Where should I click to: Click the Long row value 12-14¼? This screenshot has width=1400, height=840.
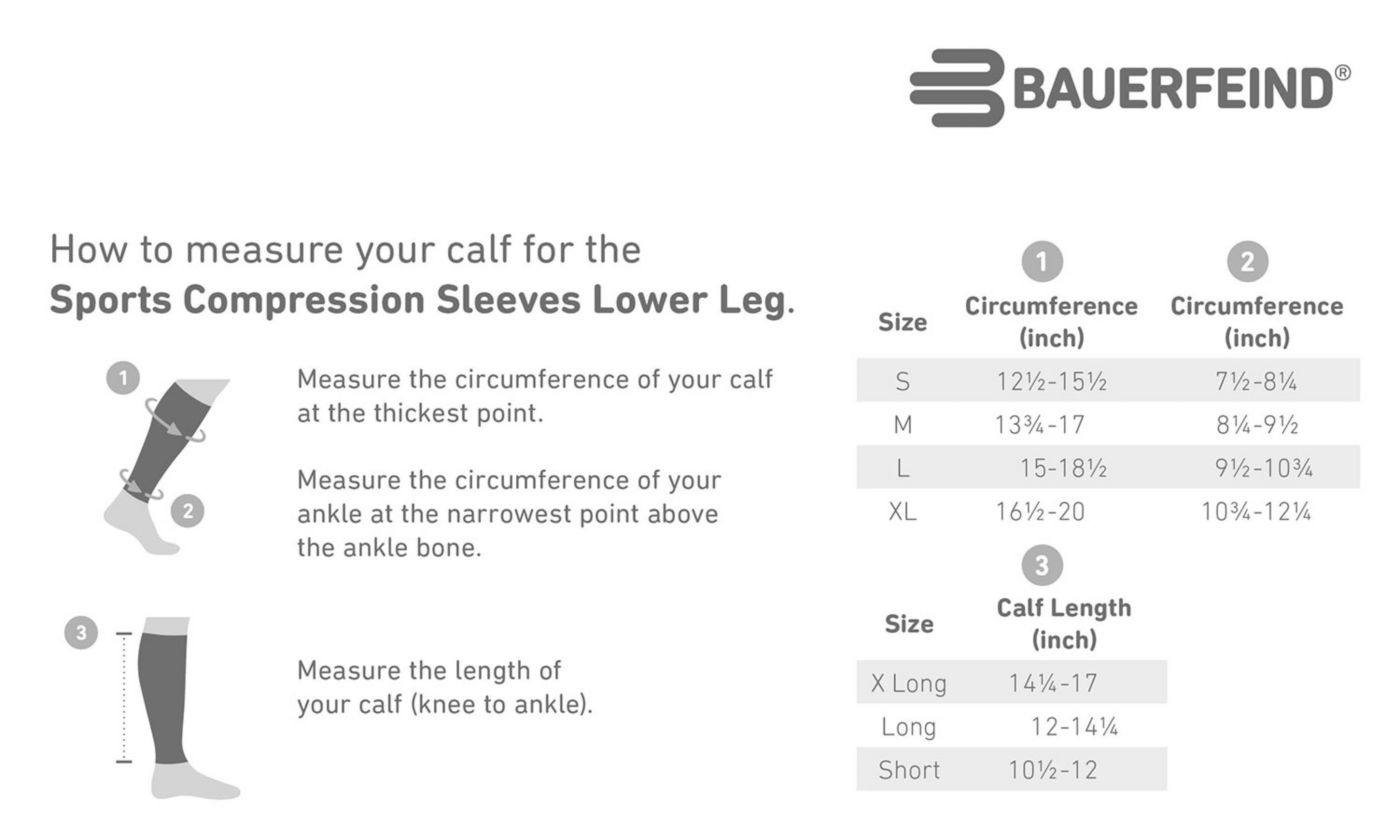[x=1074, y=727]
